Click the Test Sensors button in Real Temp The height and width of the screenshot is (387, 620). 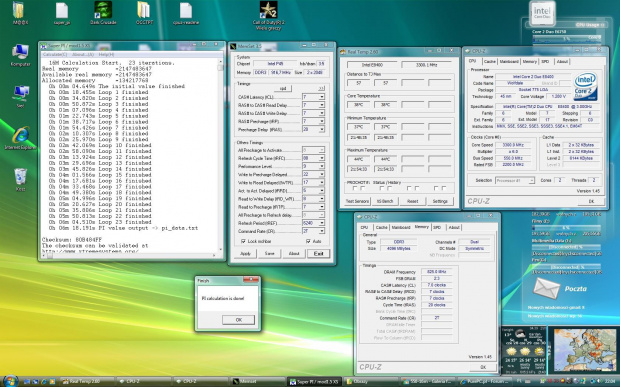point(357,201)
